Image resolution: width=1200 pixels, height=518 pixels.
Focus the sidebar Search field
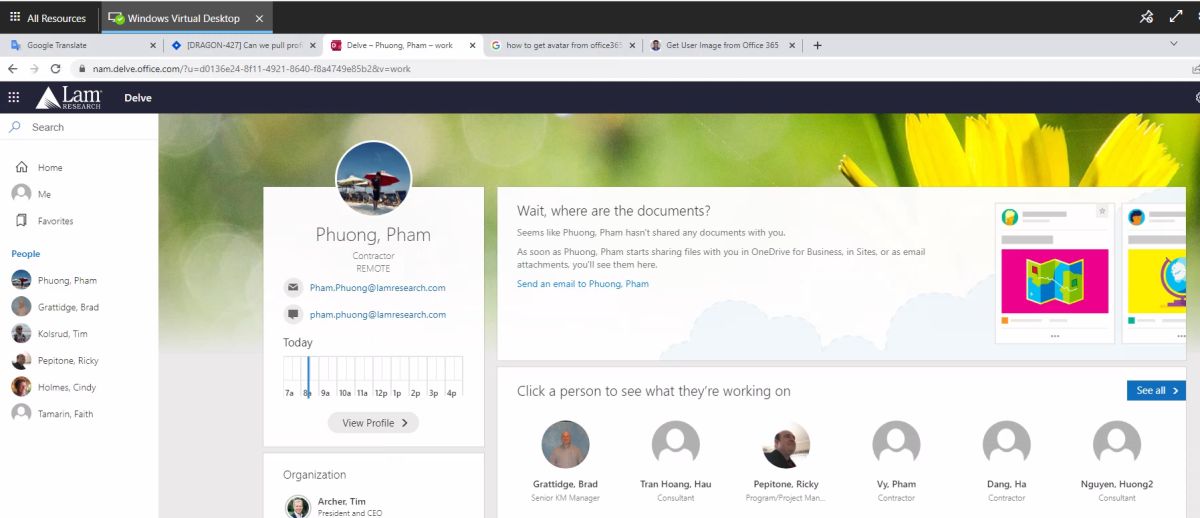79,127
